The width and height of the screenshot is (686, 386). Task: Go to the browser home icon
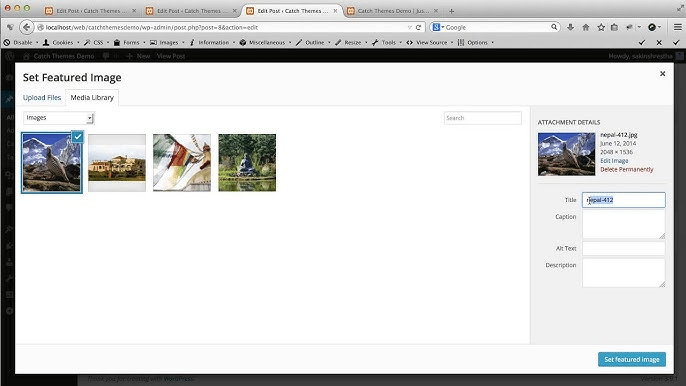point(586,27)
